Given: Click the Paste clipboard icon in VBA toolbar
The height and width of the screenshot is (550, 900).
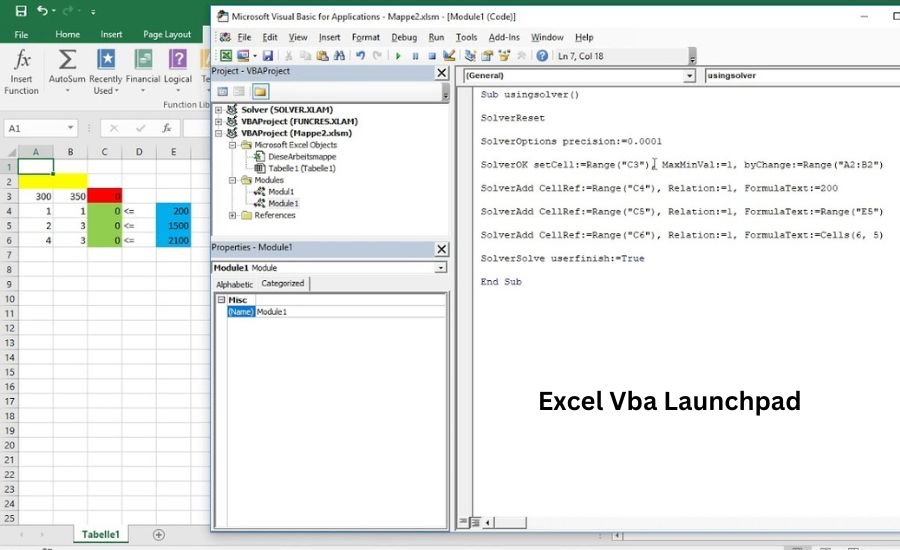Looking at the screenshot, I should pos(323,56).
